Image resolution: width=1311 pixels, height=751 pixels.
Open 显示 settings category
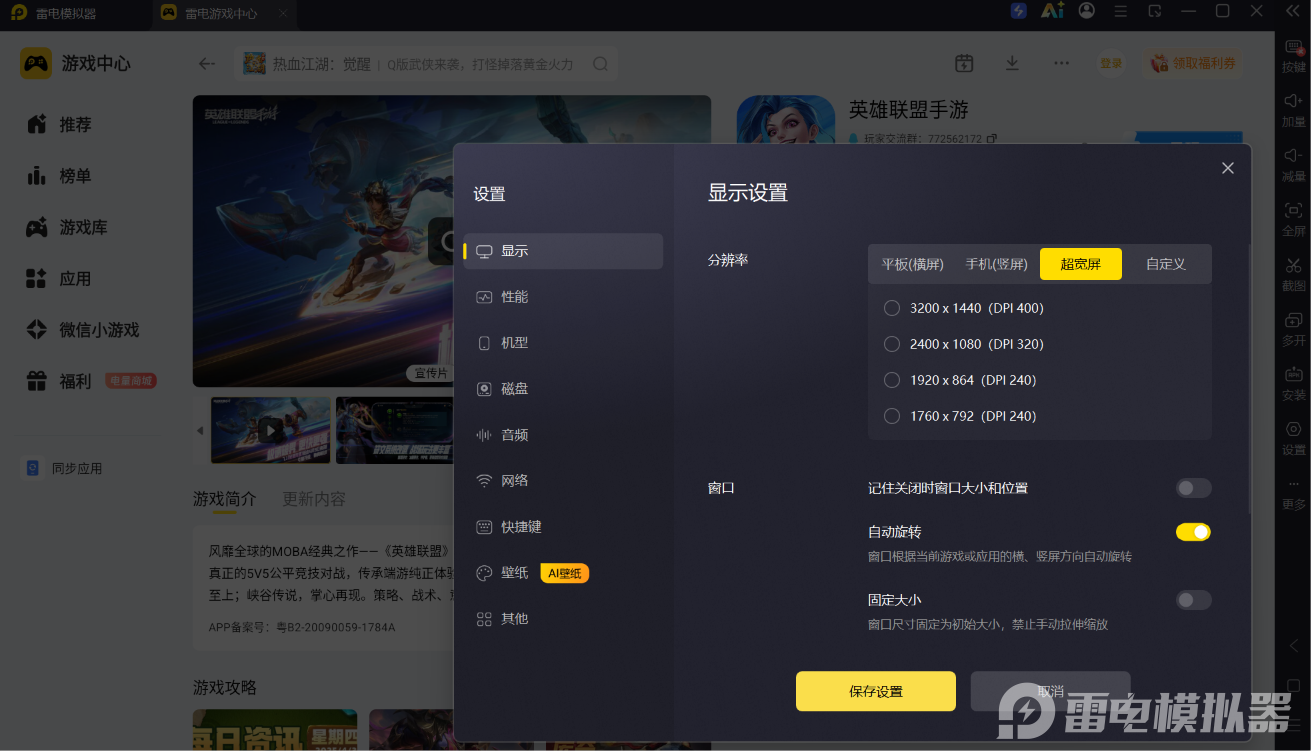pos(563,251)
